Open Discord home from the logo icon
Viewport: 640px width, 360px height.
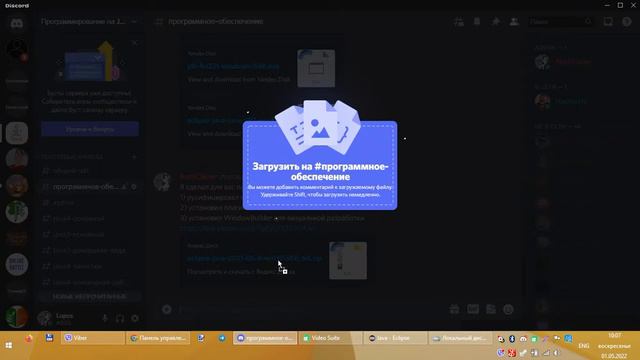pyautogui.click(x=17, y=23)
